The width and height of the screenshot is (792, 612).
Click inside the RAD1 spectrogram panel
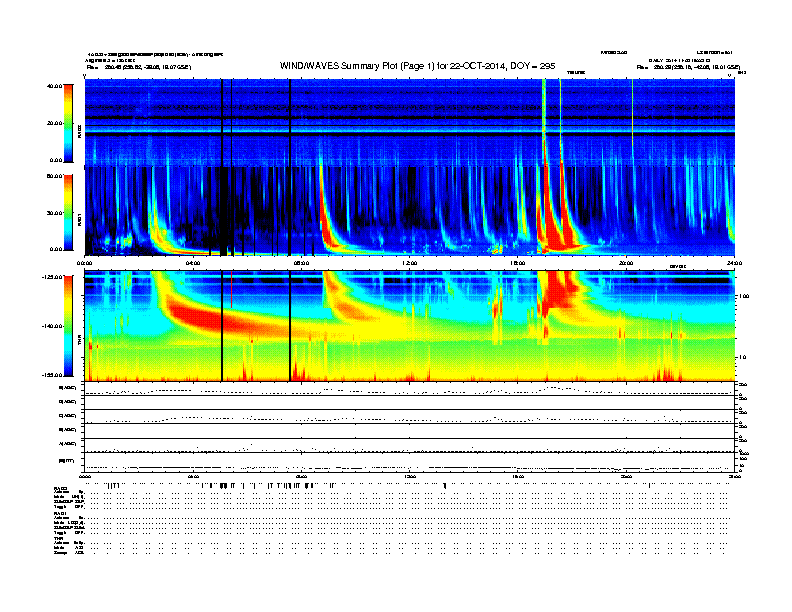coord(409,211)
